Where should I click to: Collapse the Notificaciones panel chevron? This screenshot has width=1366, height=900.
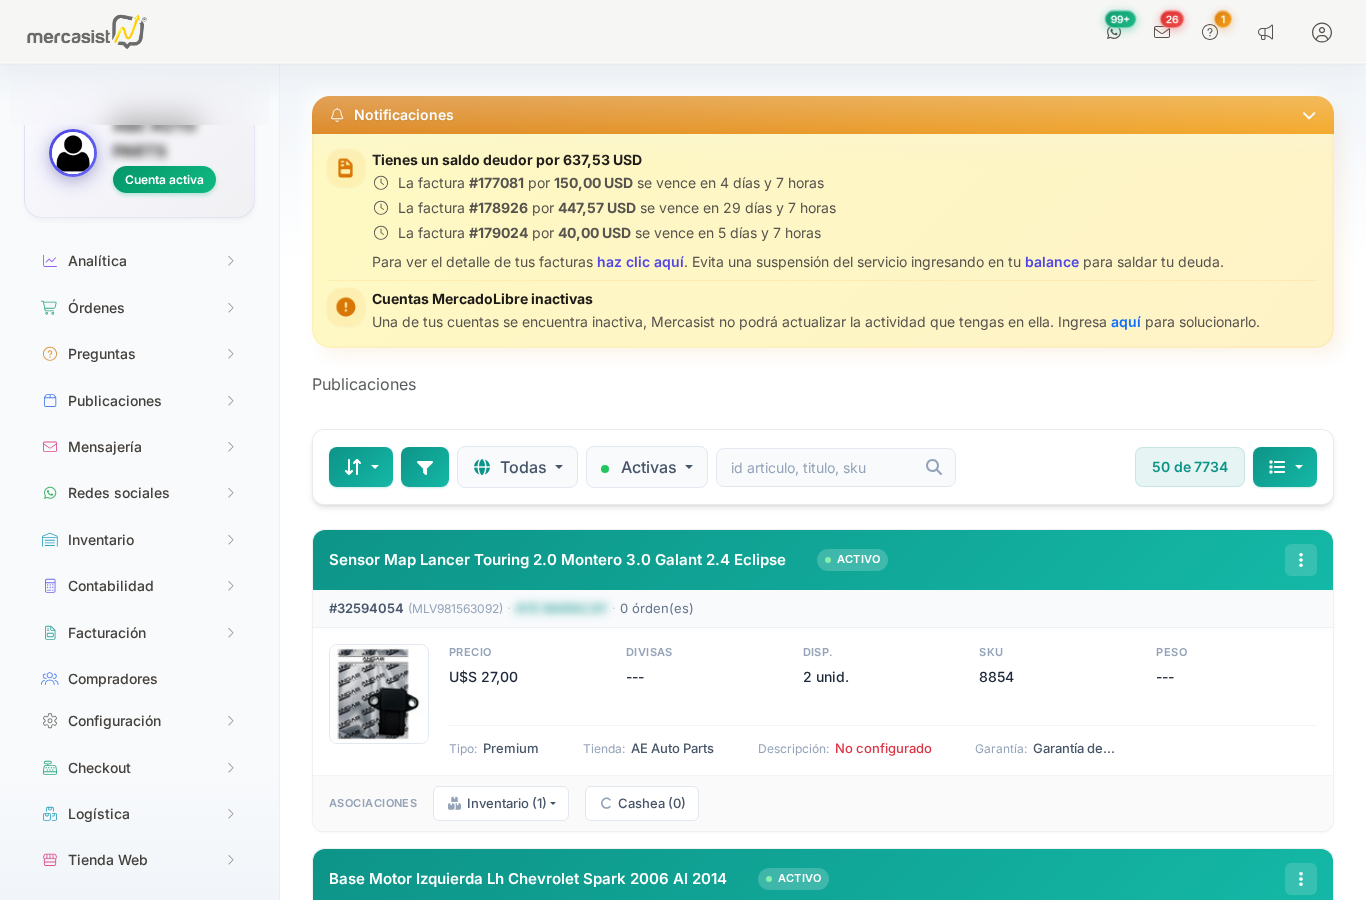pos(1309,116)
